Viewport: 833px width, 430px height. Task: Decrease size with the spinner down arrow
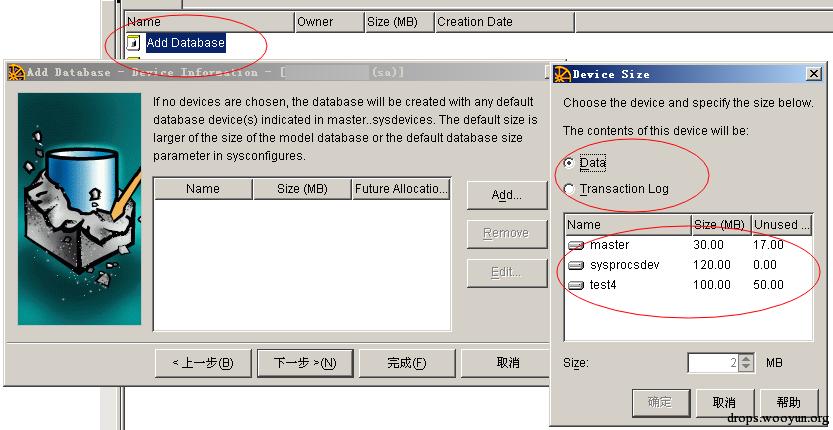[746, 367]
